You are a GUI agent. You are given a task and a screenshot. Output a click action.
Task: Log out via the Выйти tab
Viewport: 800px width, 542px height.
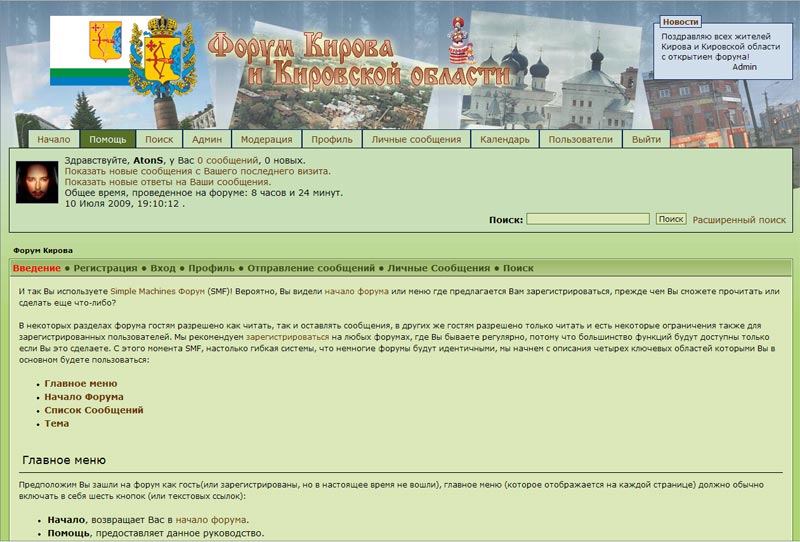(x=647, y=140)
